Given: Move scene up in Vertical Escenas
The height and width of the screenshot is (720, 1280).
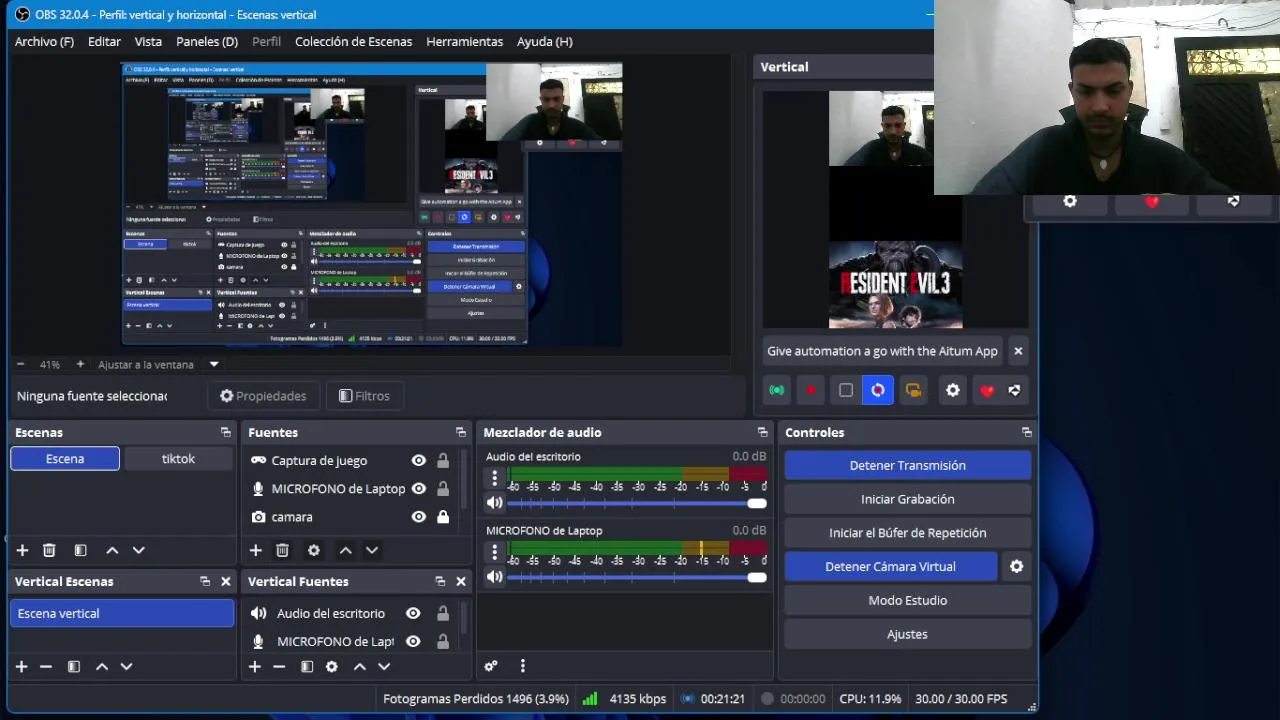Looking at the screenshot, I should (101, 666).
